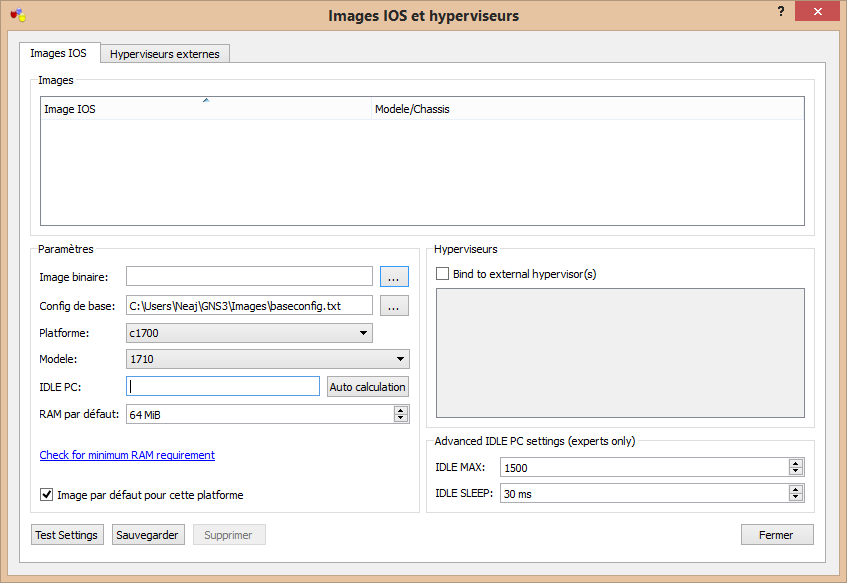Screen dimensions: 847x583
Task: Uncheck Image par défaut pour cette platforme
Action: (46, 494)
